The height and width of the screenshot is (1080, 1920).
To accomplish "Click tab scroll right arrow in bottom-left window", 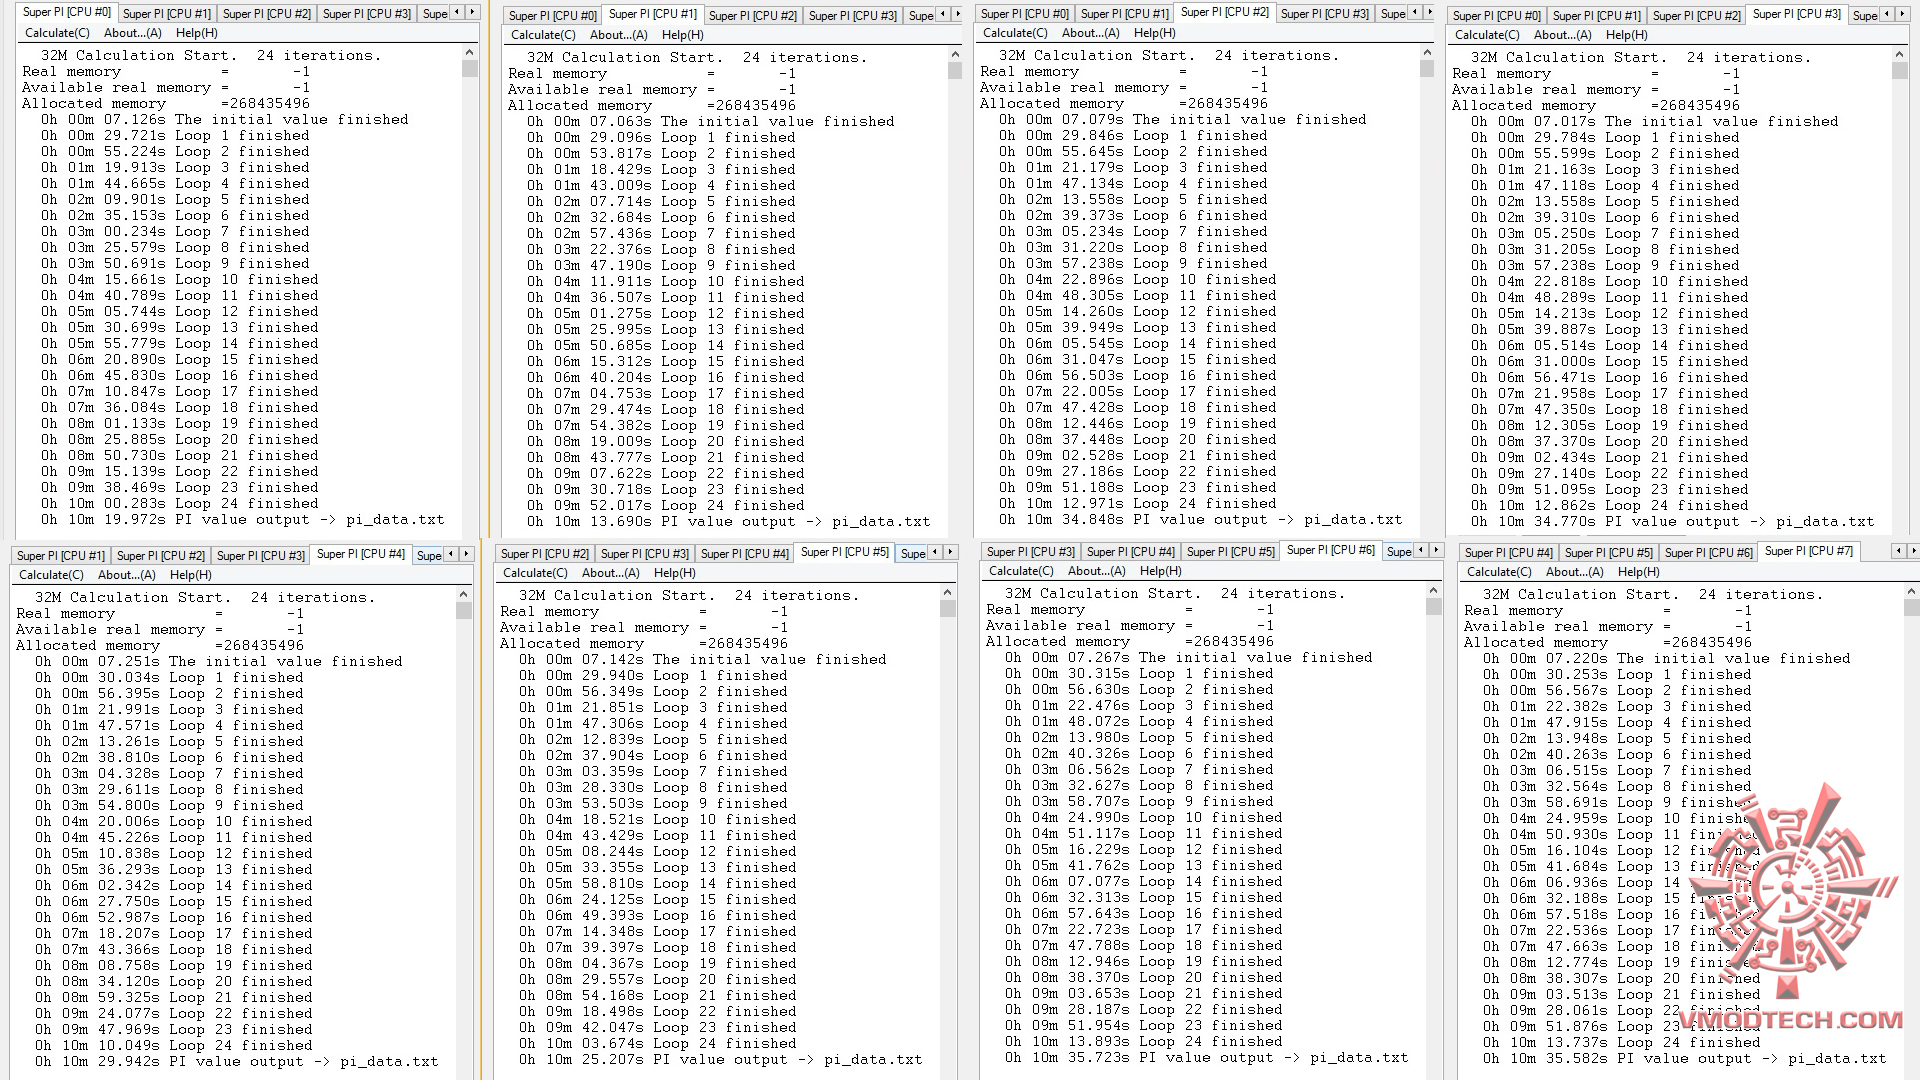I will click(468, 554).
